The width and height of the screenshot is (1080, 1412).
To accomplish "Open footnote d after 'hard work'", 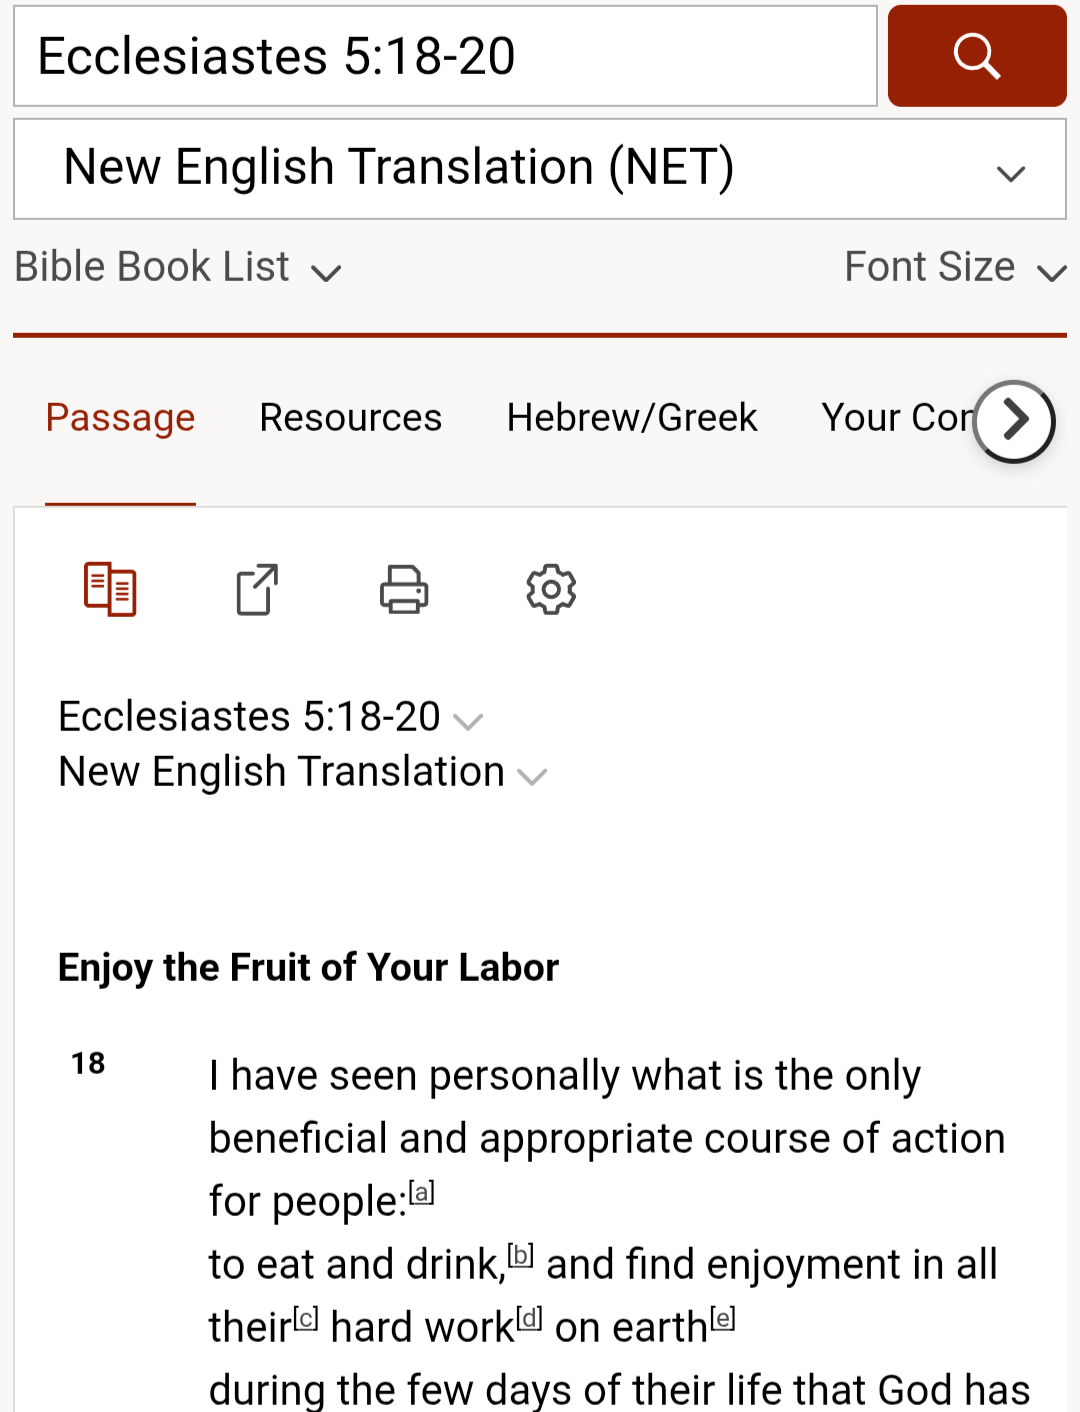I will click(x=529, y=1319).
